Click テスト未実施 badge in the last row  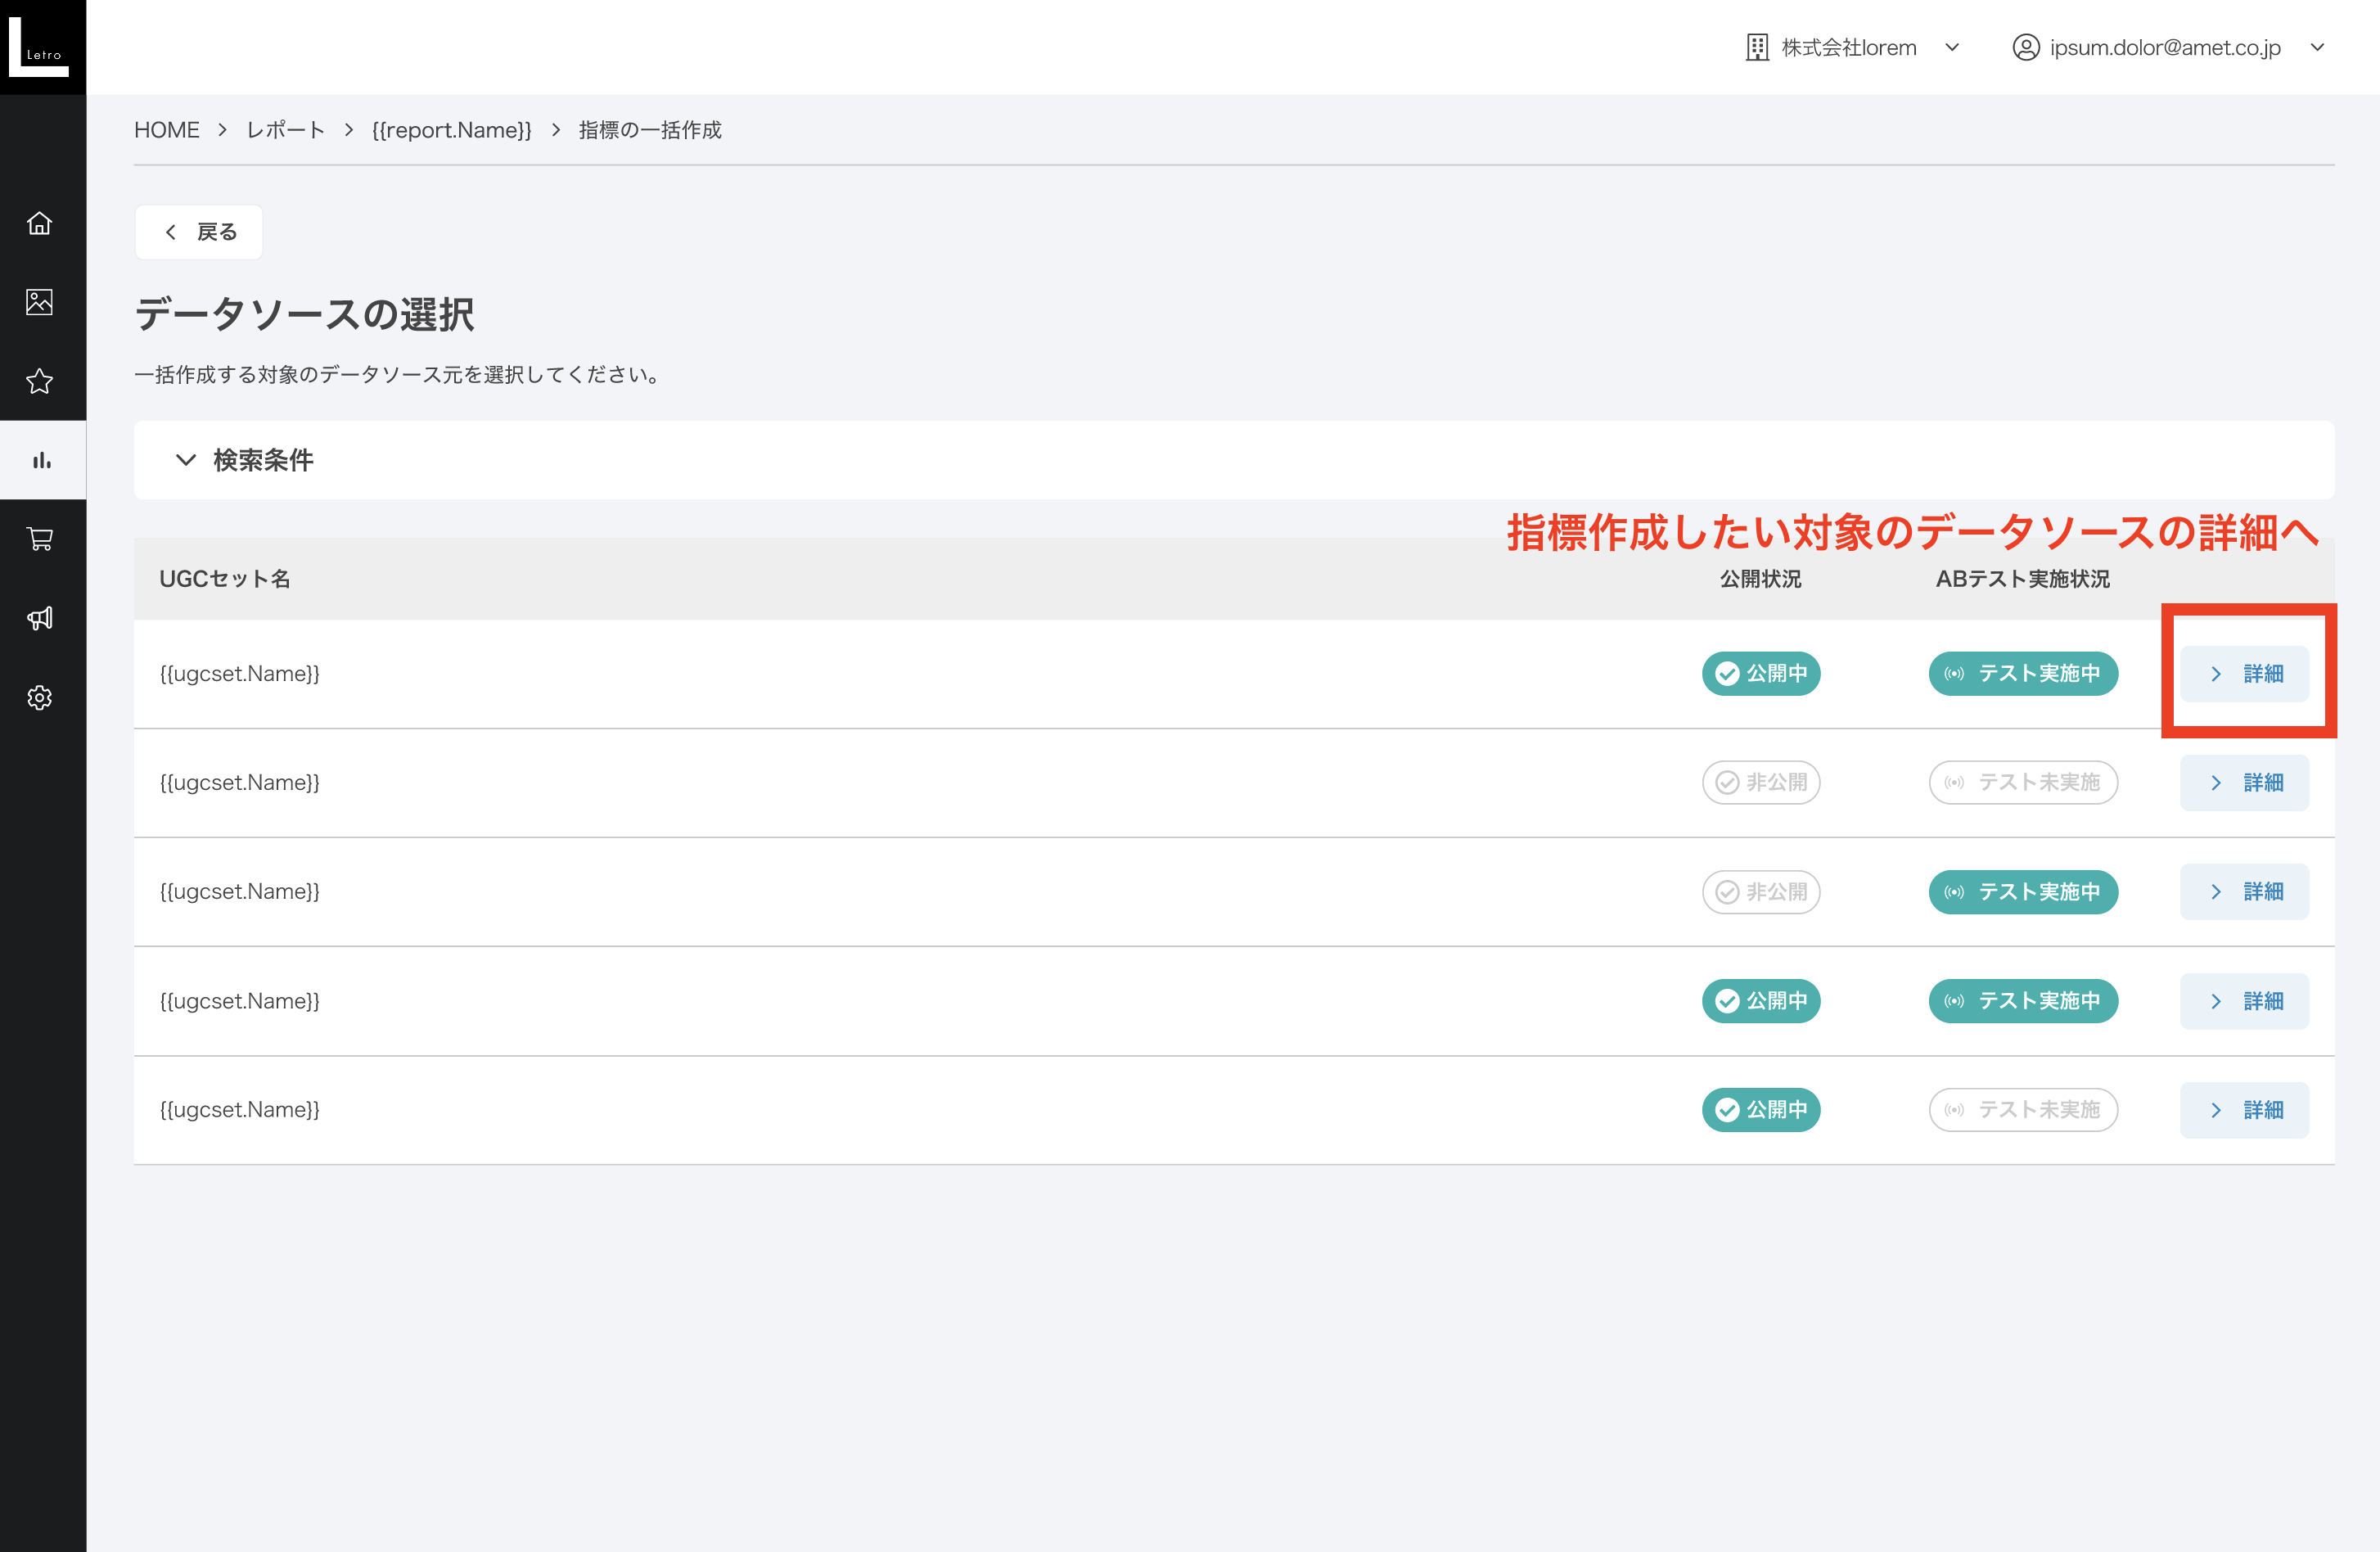coord(2022,1110)
